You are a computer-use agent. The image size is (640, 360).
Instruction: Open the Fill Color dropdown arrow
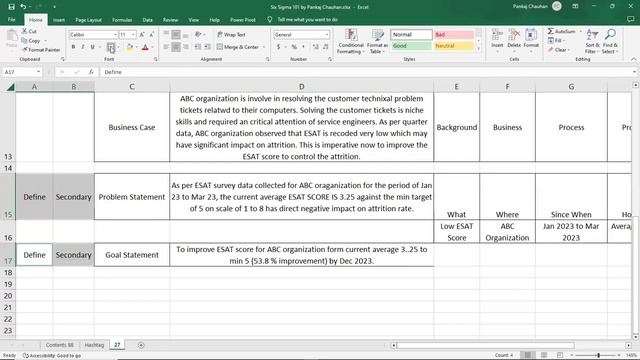click(136, 47)
